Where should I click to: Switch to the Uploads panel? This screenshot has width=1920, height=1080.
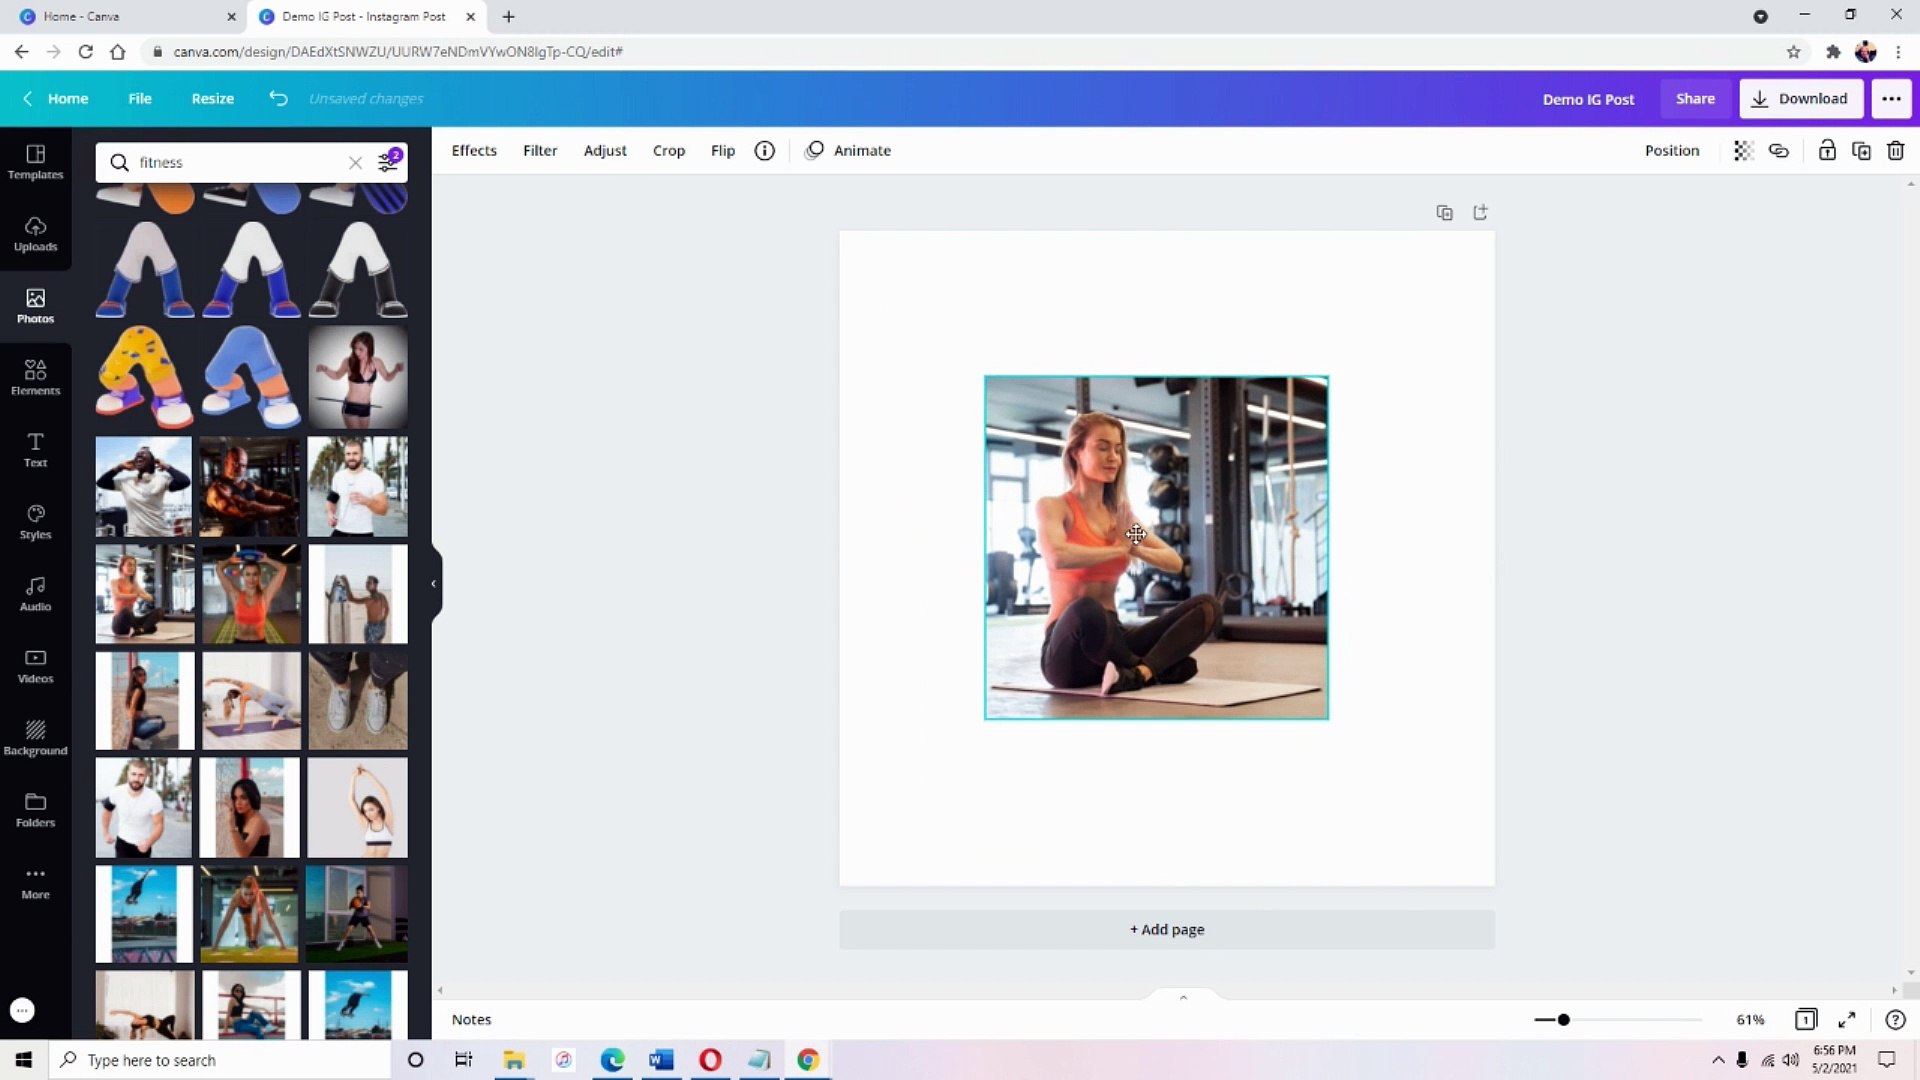35,233
